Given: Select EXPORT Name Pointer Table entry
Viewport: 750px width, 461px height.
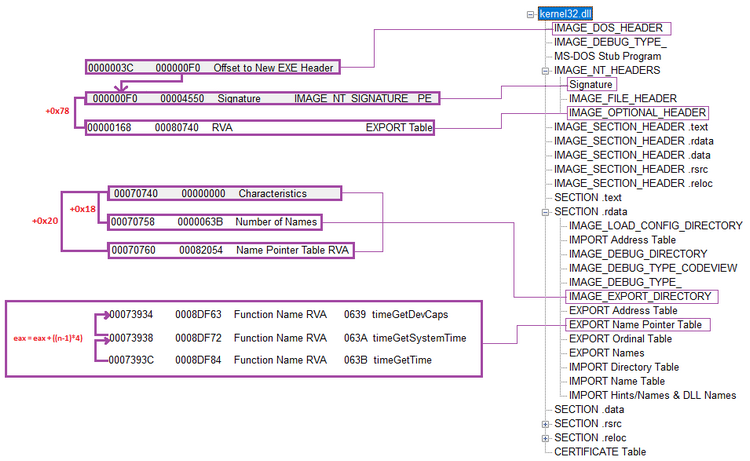Looking at the screenshot, I should pyautogui.click(x=635, y=325).
